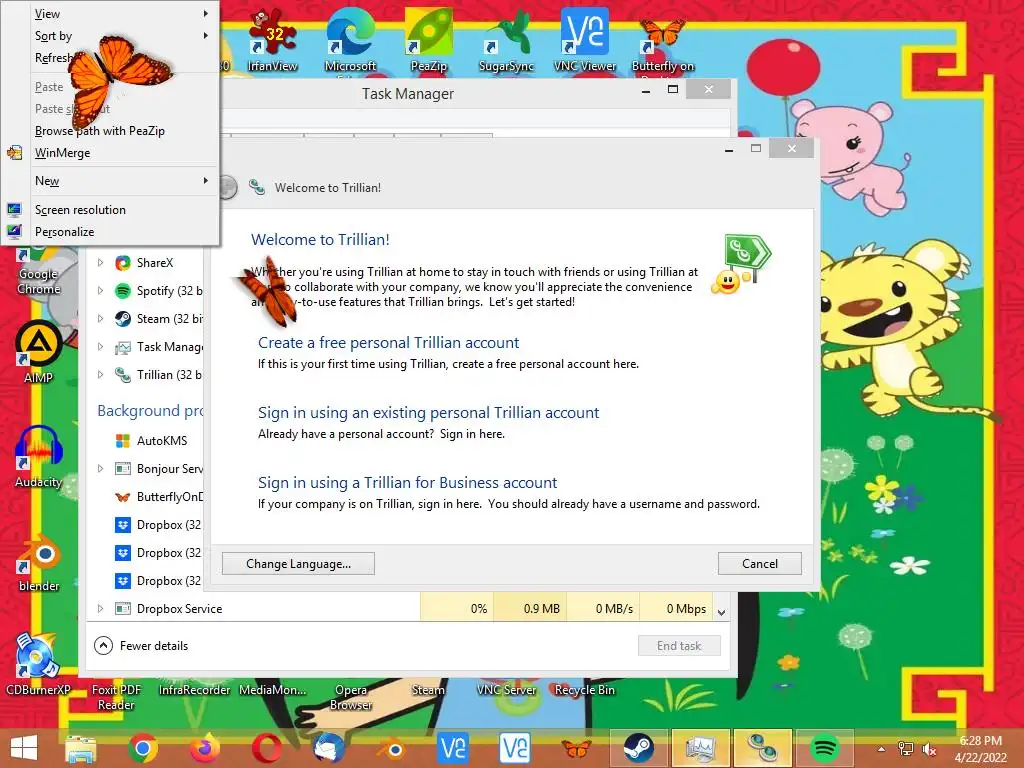Click the 0 MB/s disk cell
The width and height of the screenshot is (1024, 768).
pyautogui.click(x=603, y=609)
